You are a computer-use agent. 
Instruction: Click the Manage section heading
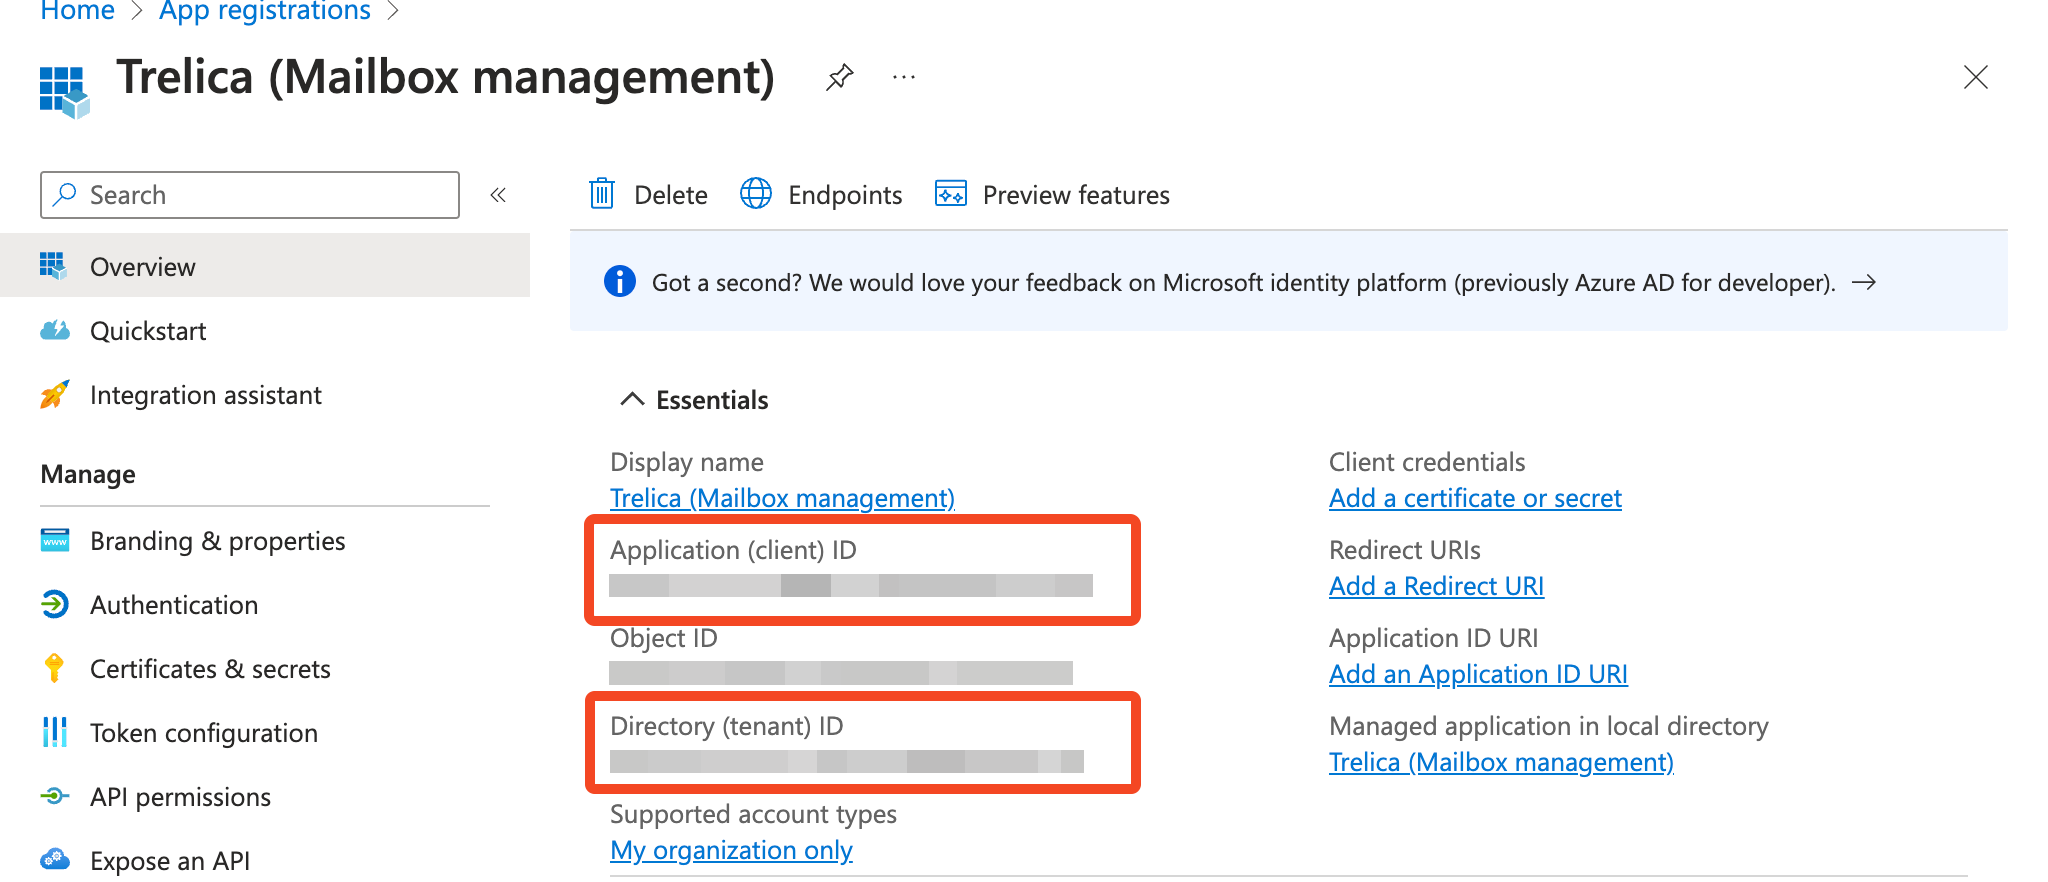88,474
